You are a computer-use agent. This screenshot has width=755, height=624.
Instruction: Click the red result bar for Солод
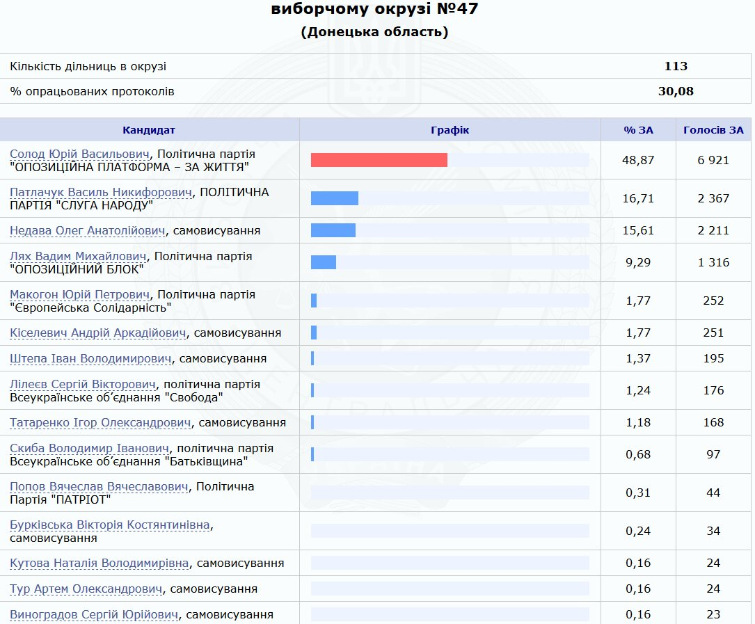pyautogui.click(x=378, y=160)
